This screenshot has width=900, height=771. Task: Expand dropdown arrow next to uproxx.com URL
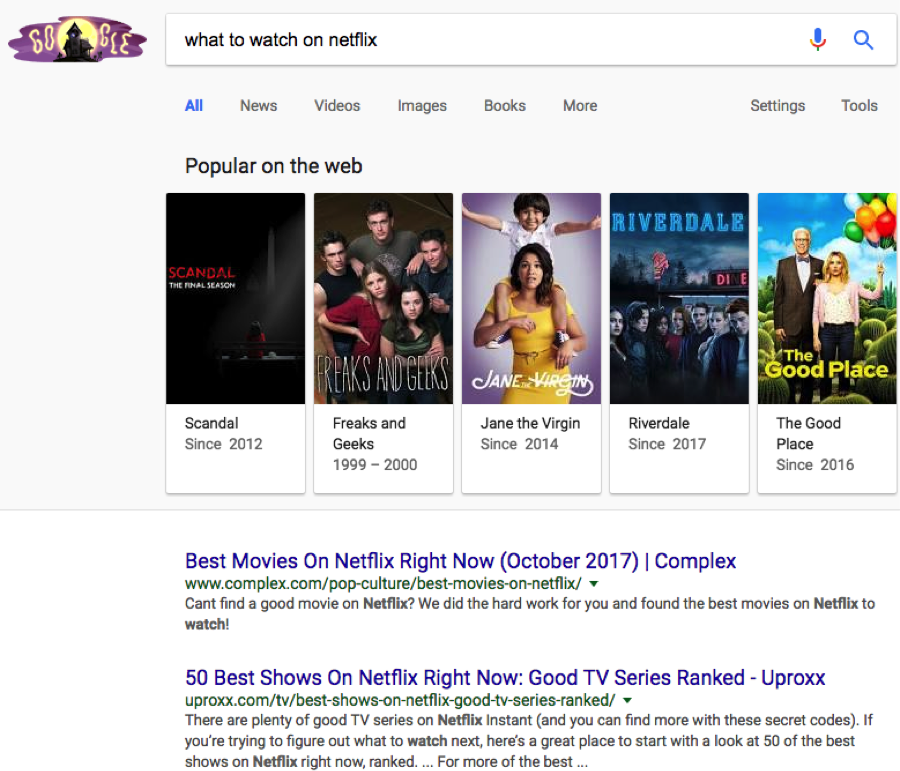click(627, 700)
